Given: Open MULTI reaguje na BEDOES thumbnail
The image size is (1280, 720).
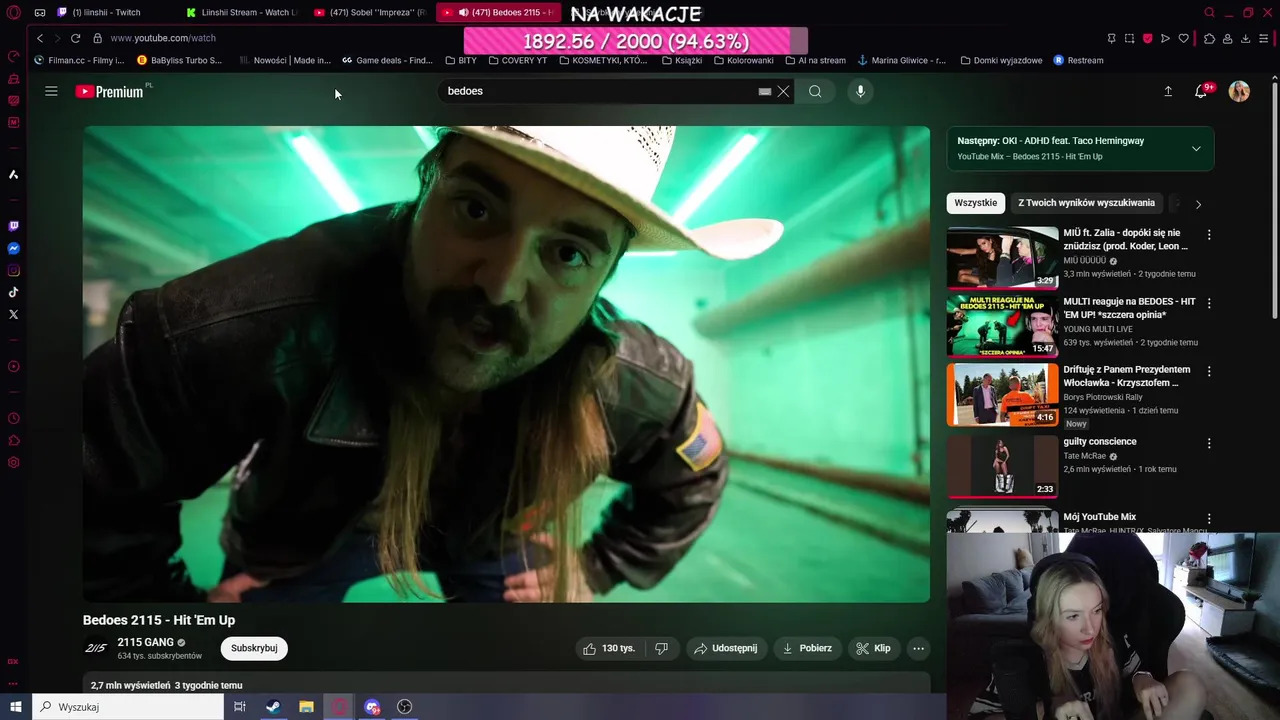Looking at the screenshot, I should [x=1002, y=326].
